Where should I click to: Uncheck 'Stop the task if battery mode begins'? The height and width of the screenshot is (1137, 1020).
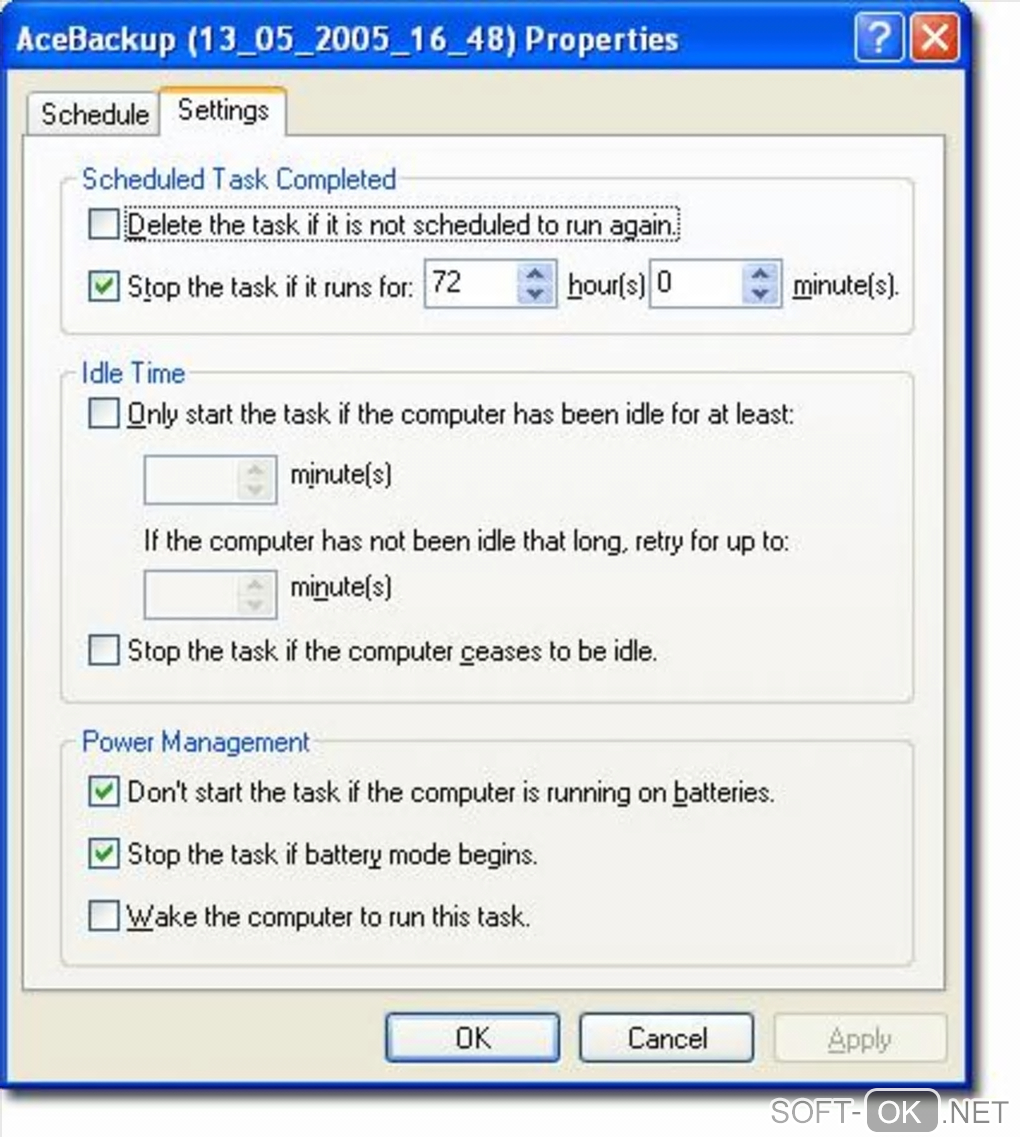pos(104,854)
